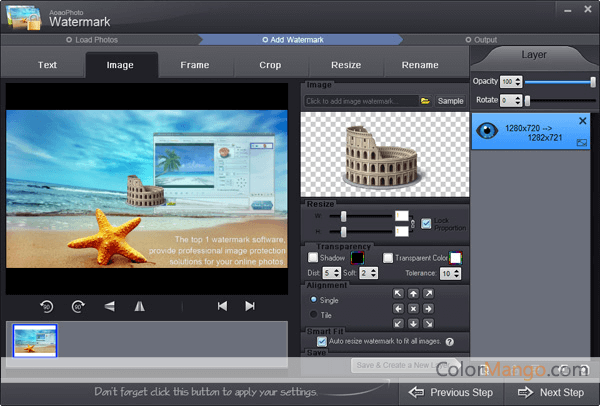Switch to the Frame tab
This screenshot has width=600, height=406.
195,65
